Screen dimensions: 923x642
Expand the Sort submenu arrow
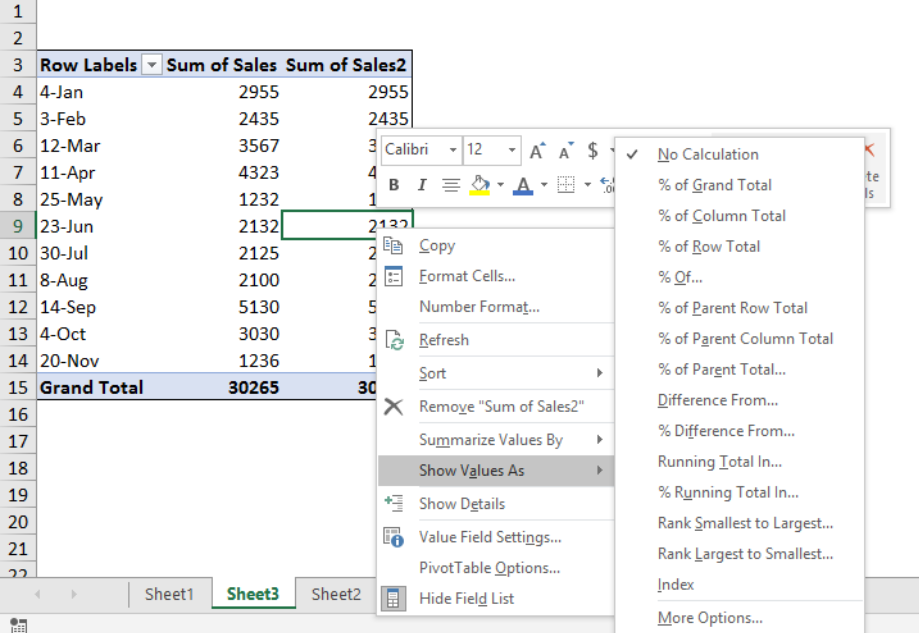(599, 373)
